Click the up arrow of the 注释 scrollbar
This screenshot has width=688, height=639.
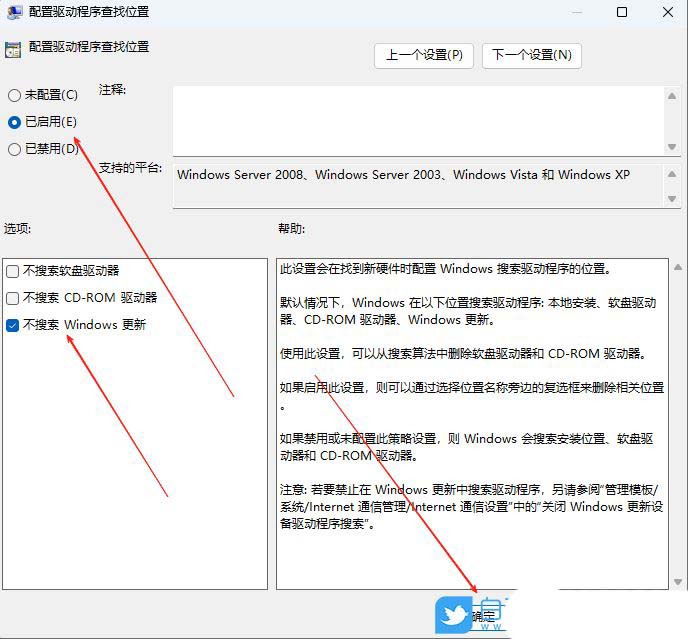[x=672, y=95]
